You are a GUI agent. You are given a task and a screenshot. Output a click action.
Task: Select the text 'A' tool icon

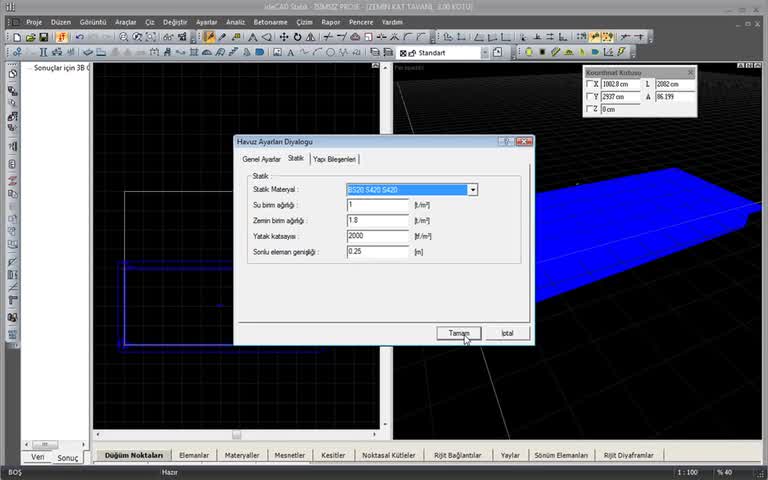pyautogui.click(x=291, y=52)
